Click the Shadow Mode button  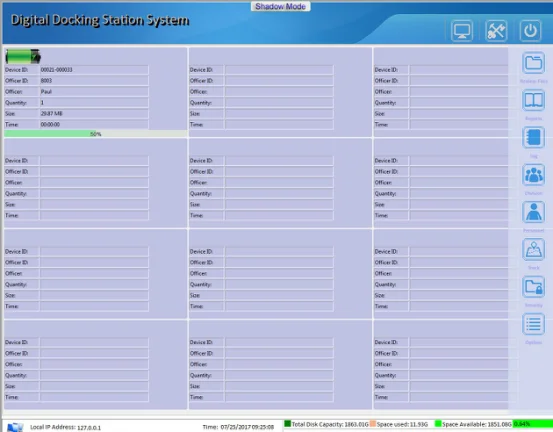click(281, 6)
